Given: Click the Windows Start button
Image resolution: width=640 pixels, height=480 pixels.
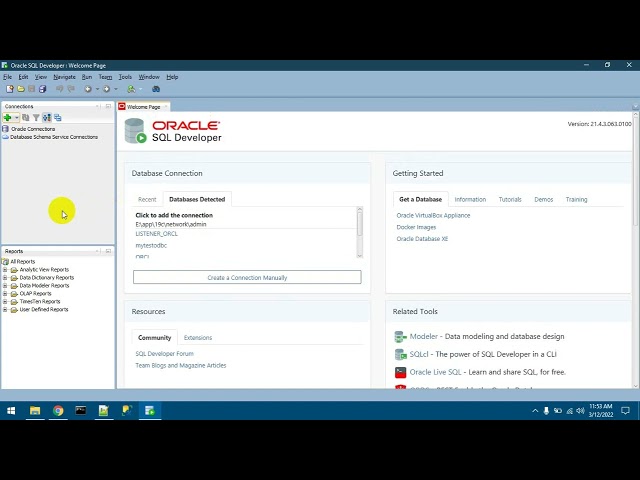Looking at the screenshot, I should point(11,411).
